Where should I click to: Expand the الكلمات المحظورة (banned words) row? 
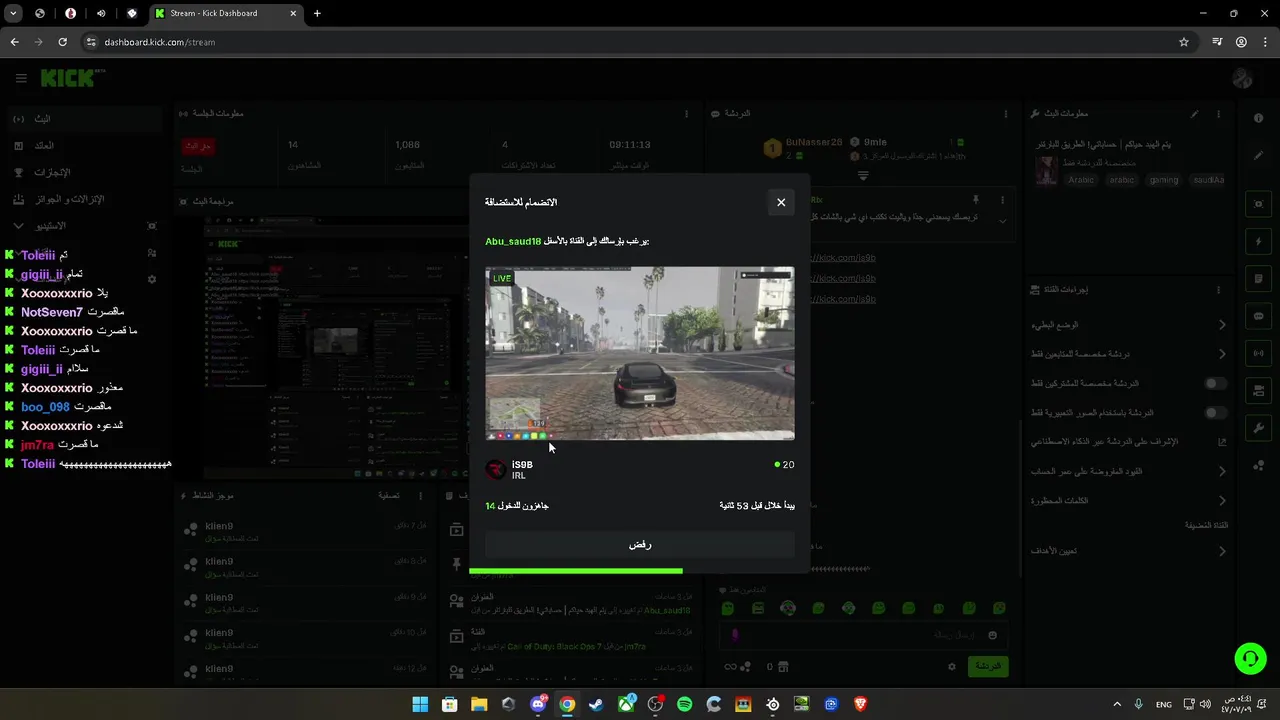coord(1129,500)
